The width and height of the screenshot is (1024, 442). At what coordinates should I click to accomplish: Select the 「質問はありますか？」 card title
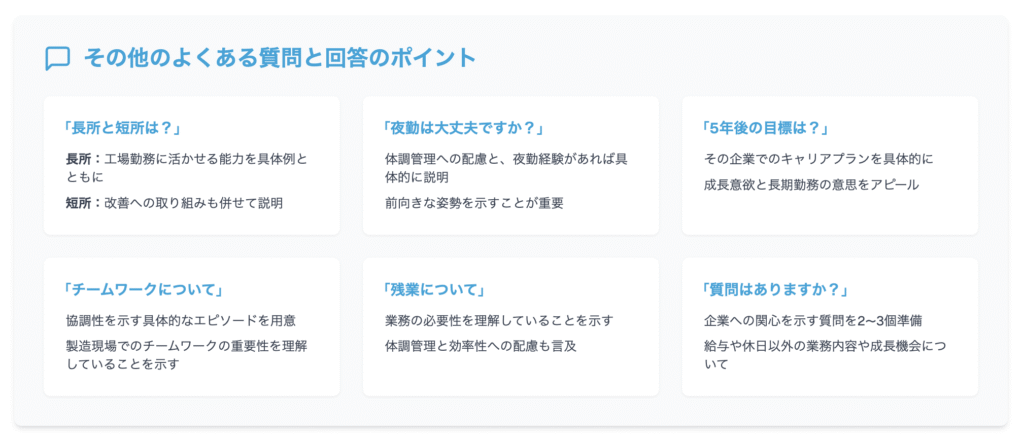pyautogui.click(x=775, y=289)
